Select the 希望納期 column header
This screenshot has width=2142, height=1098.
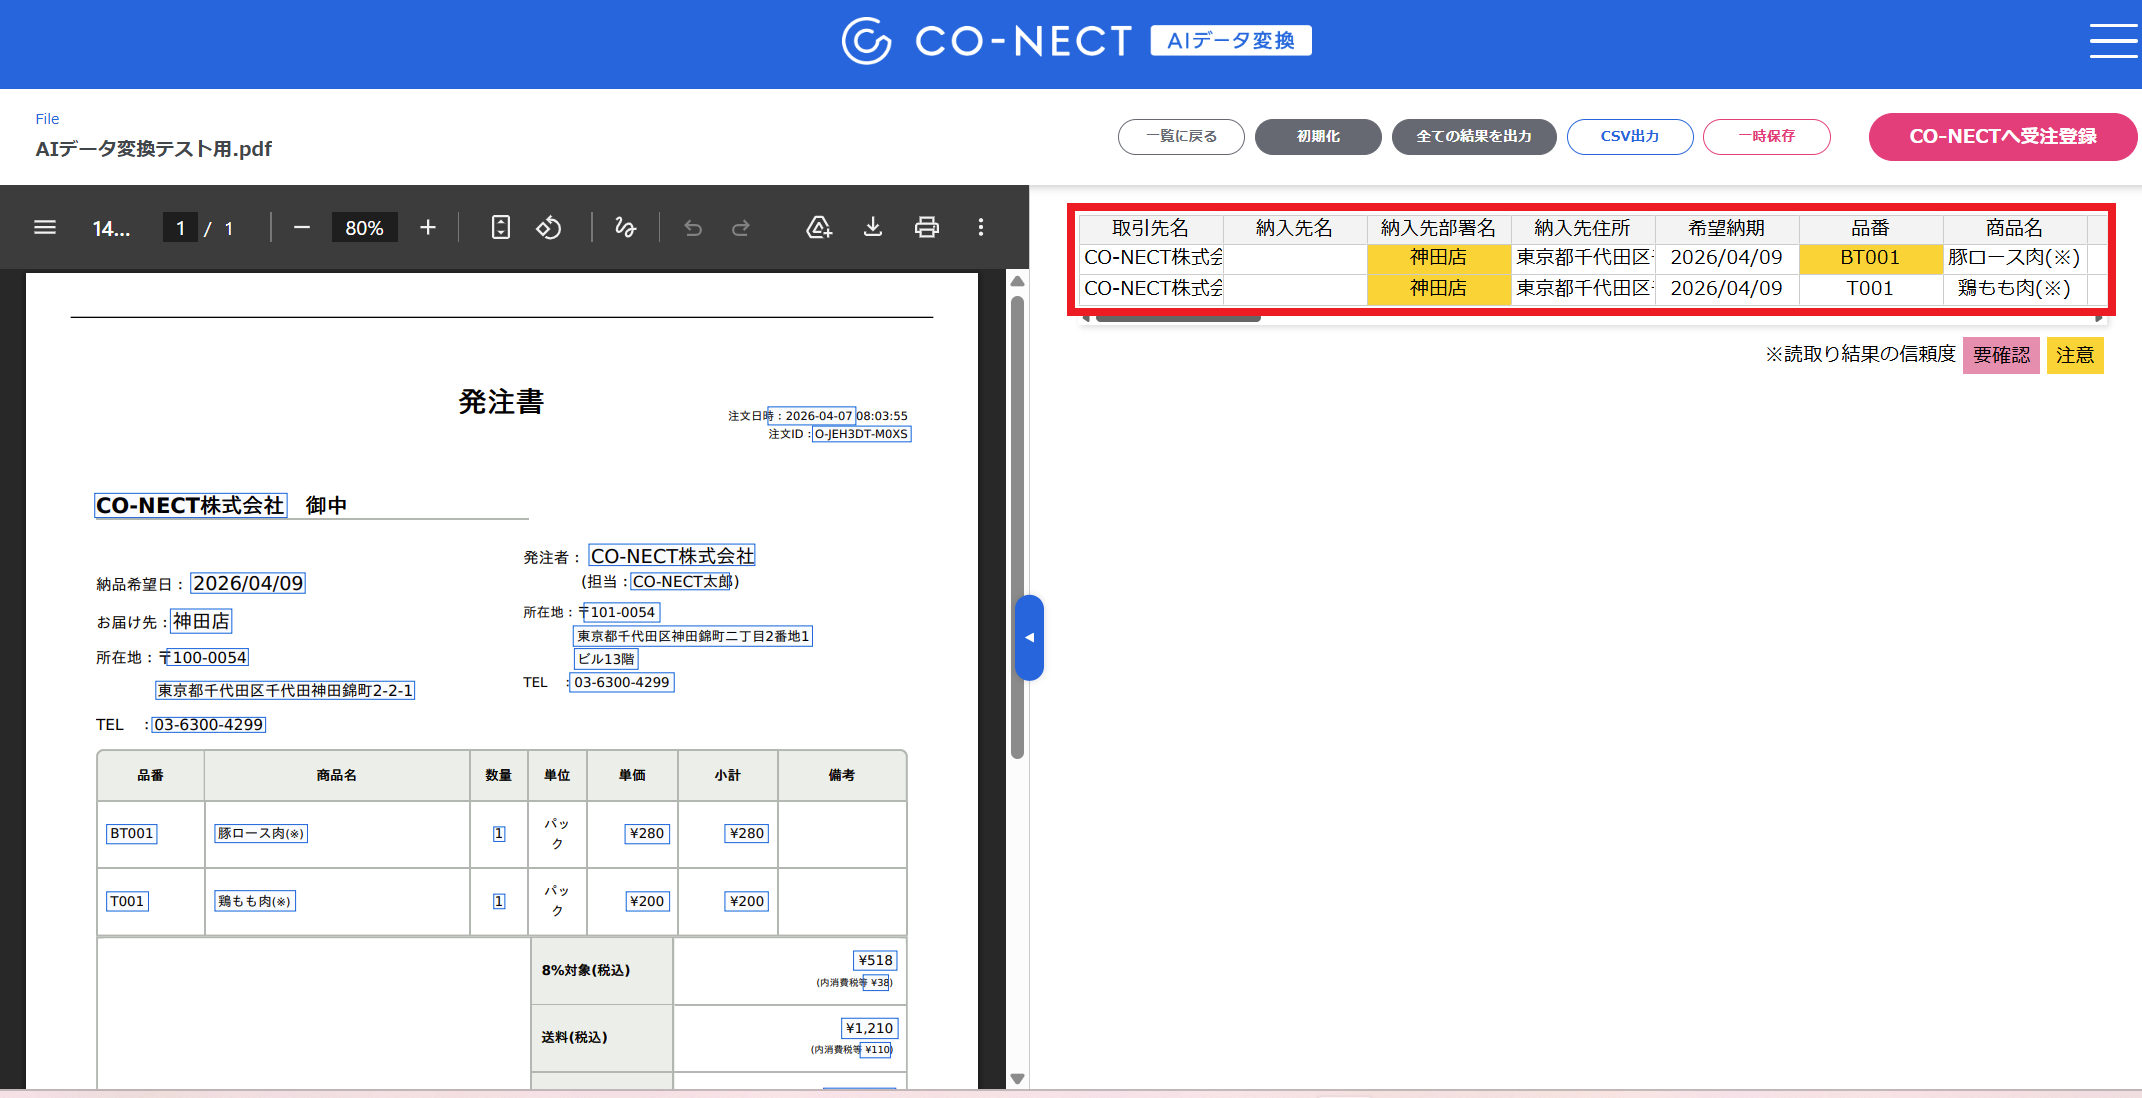tap(1727, 228)
